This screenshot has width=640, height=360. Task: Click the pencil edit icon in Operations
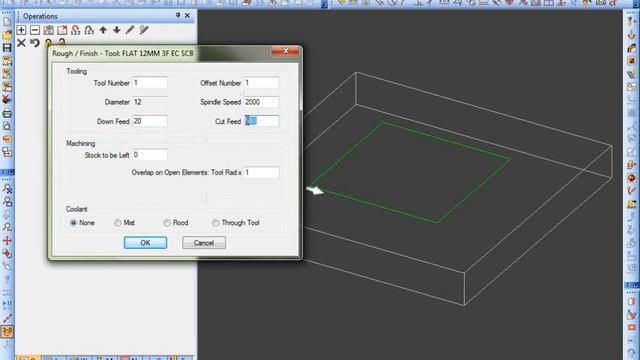point(130,30)
